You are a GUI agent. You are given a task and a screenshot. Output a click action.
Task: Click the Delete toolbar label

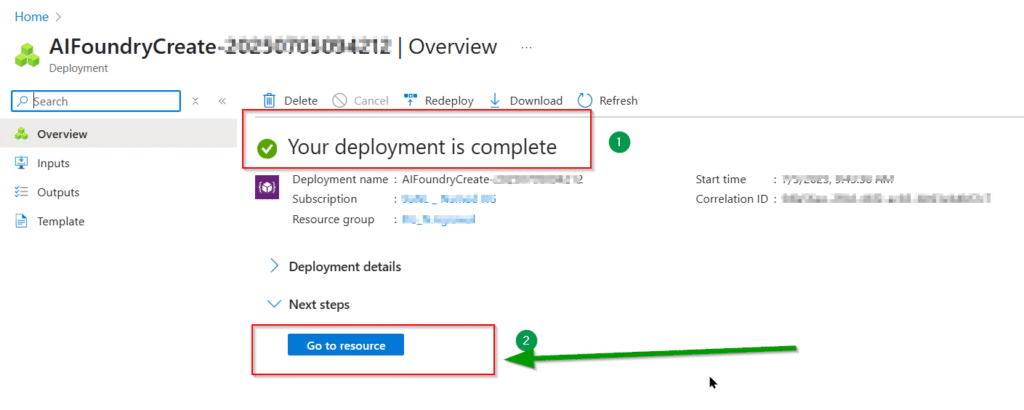[300, 101]
